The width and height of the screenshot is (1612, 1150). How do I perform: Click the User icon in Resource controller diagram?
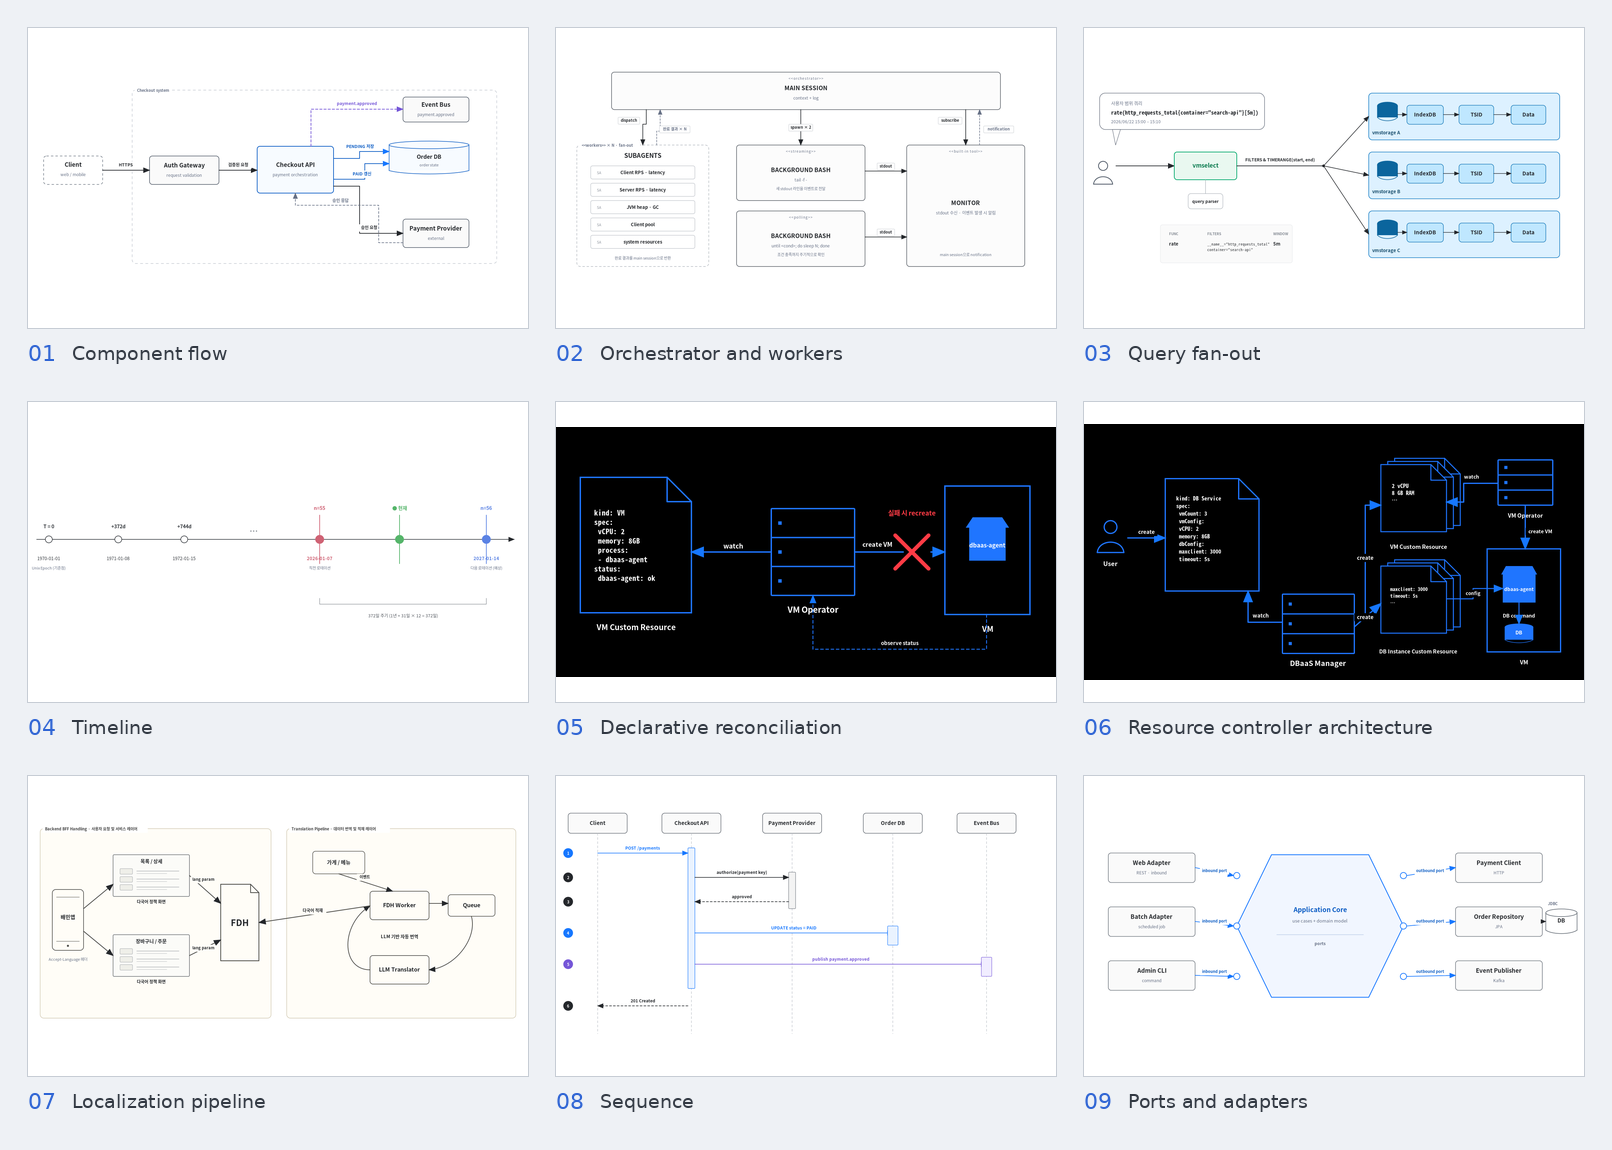click(x=1110, y=537)
